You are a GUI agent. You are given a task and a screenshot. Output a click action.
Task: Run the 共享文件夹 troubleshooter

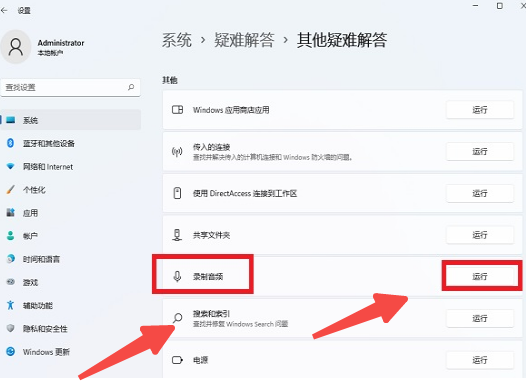pos(480,235)
